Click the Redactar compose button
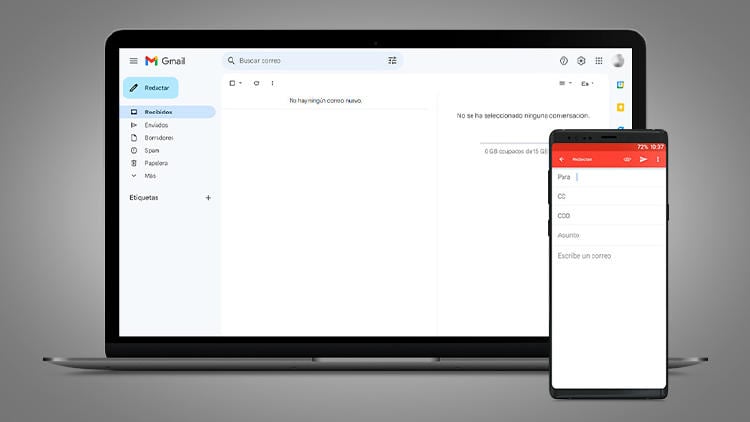 [x=150, y=88]
